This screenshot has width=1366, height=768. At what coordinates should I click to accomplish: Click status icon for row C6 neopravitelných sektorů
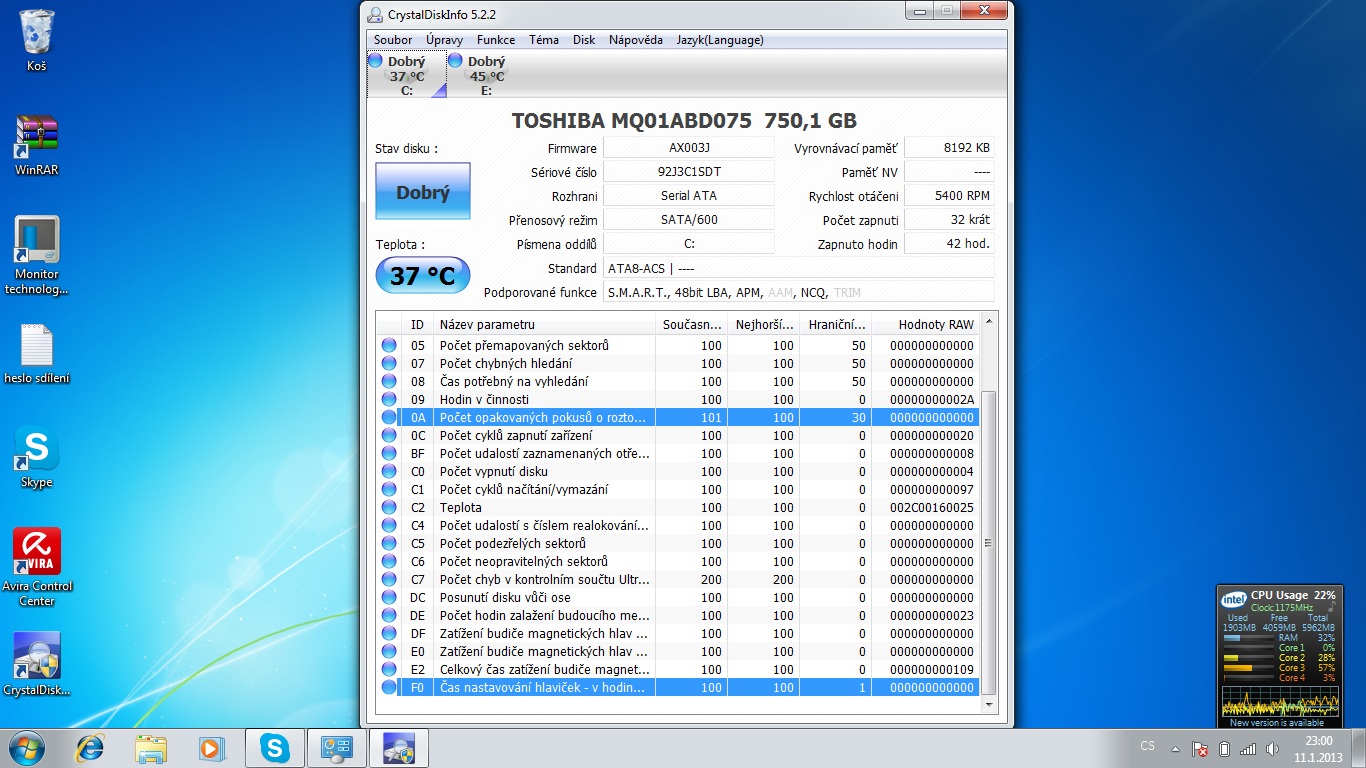[x=389, y=561]
